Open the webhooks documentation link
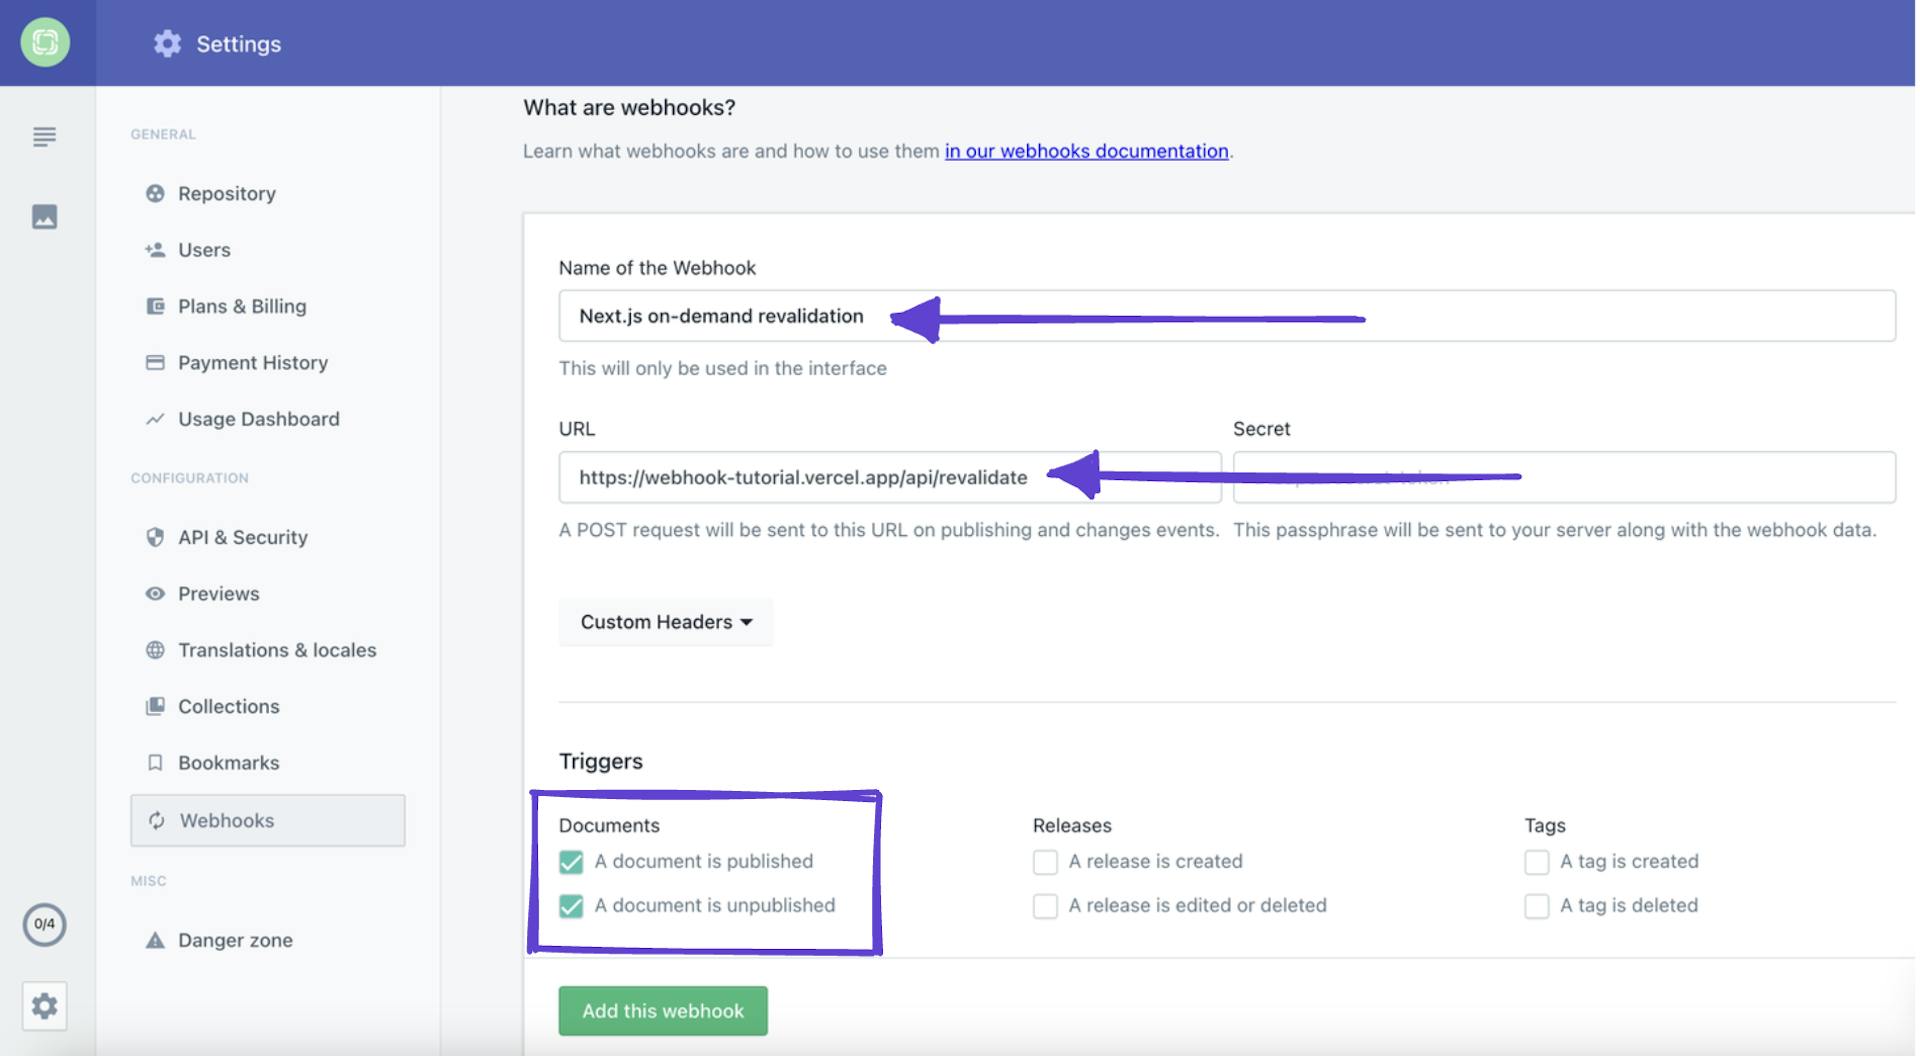The width and height of the screenshot is (1920, 1056). [1086, 150]
